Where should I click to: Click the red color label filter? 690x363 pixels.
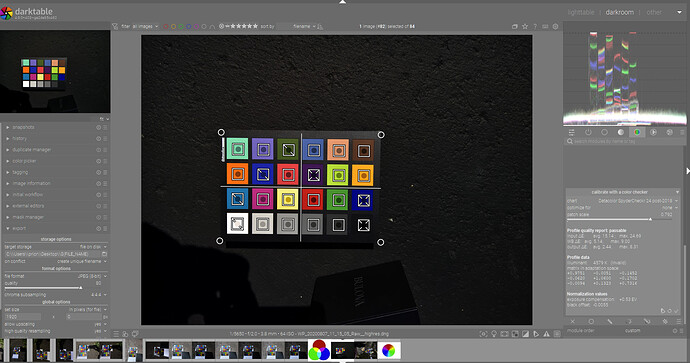click(x=165, y=26)
